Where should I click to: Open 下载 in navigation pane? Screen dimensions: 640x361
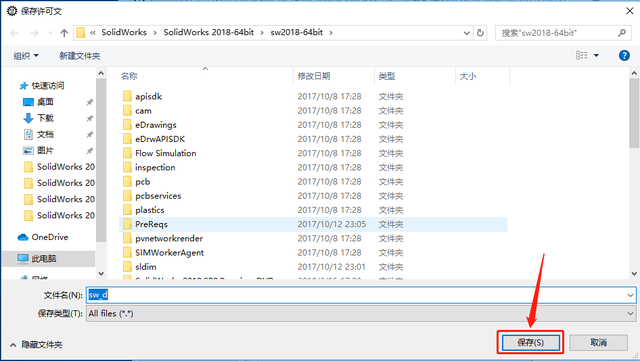point(45,118)
